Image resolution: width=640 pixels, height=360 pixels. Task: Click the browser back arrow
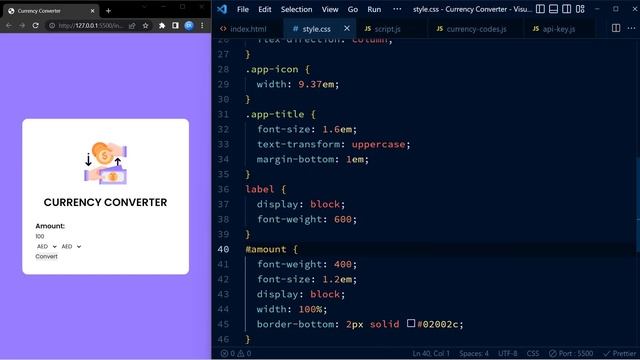[x=9, y=25]
